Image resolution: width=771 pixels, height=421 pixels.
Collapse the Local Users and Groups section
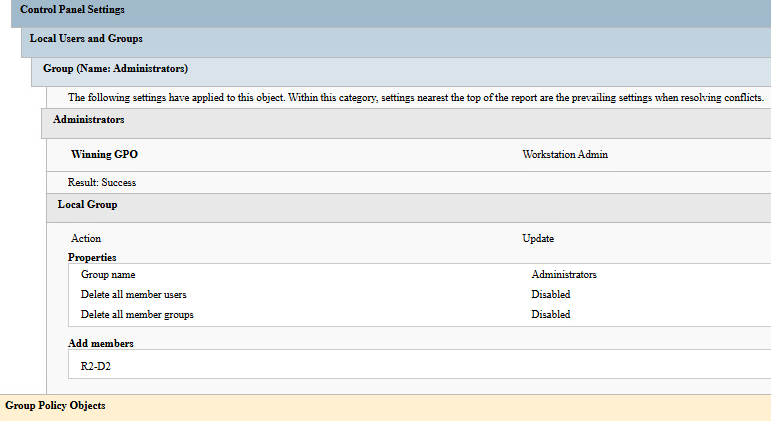(x=86, y=39)
